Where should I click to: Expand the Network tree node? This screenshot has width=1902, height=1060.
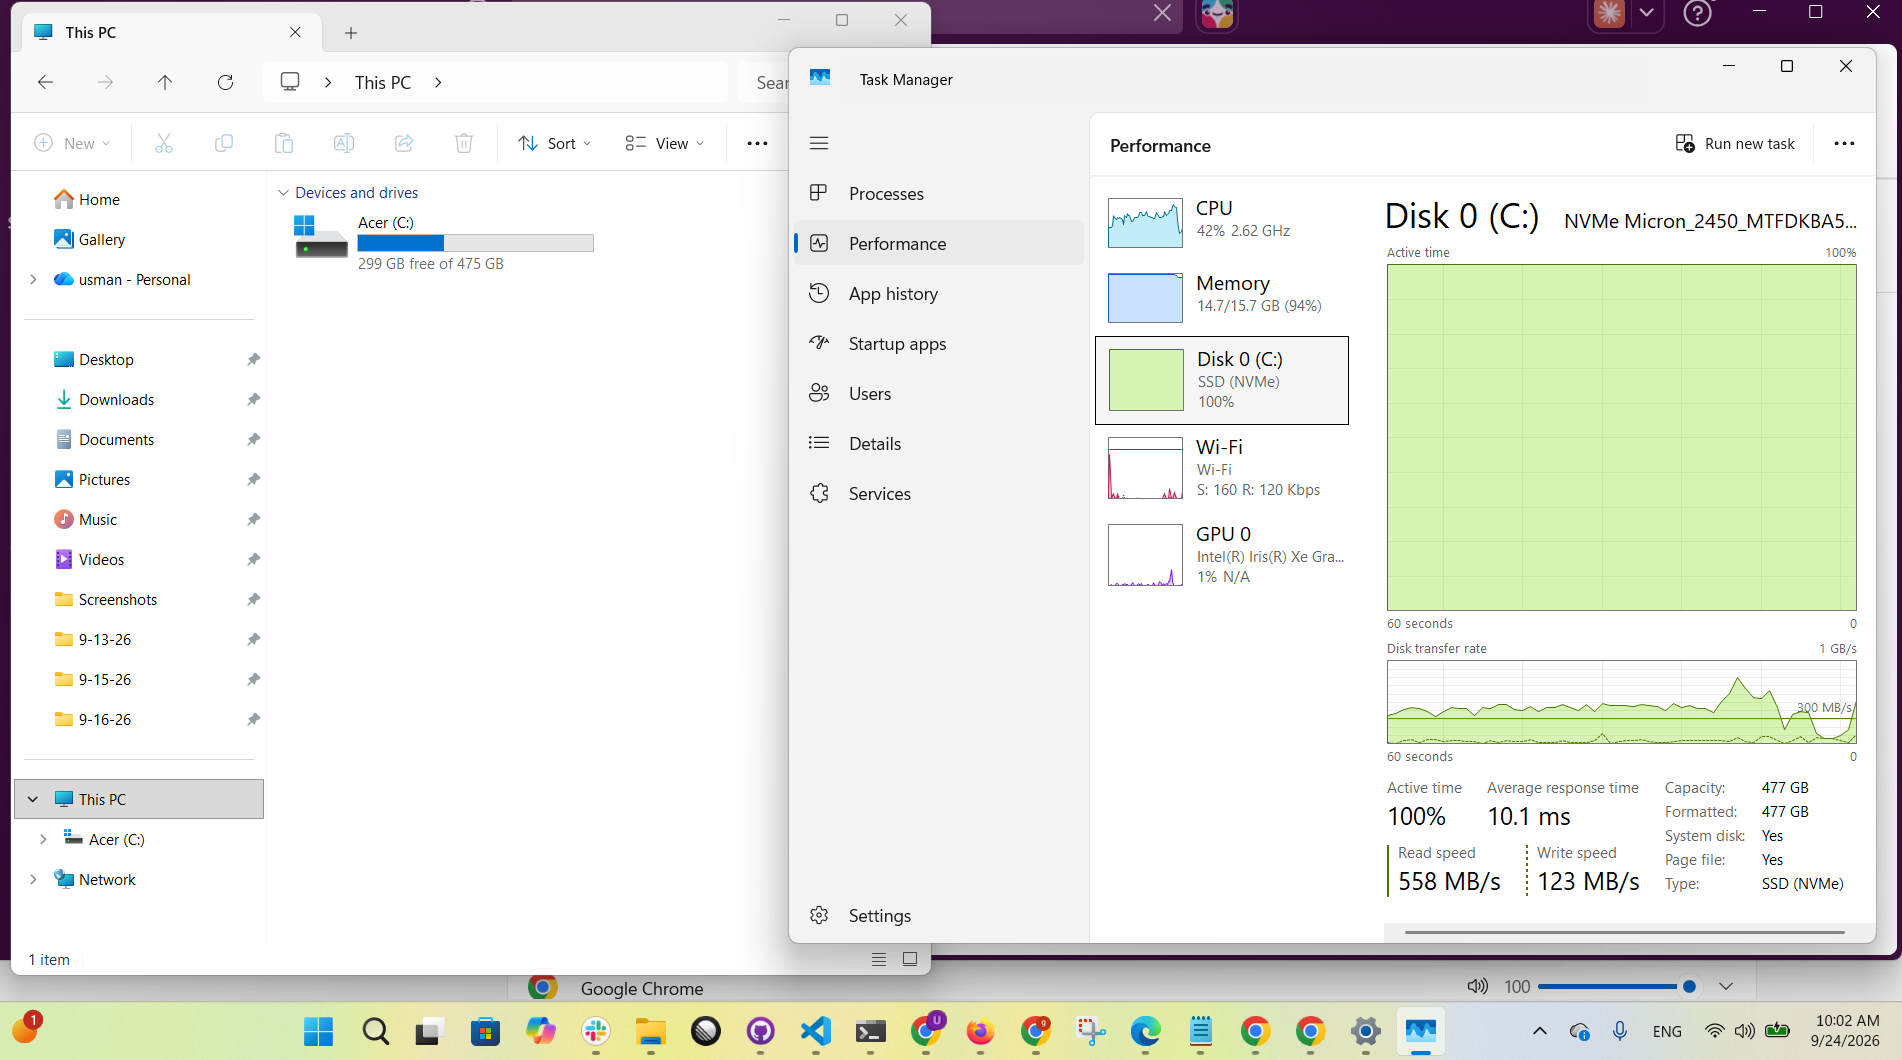coord(33,880)
